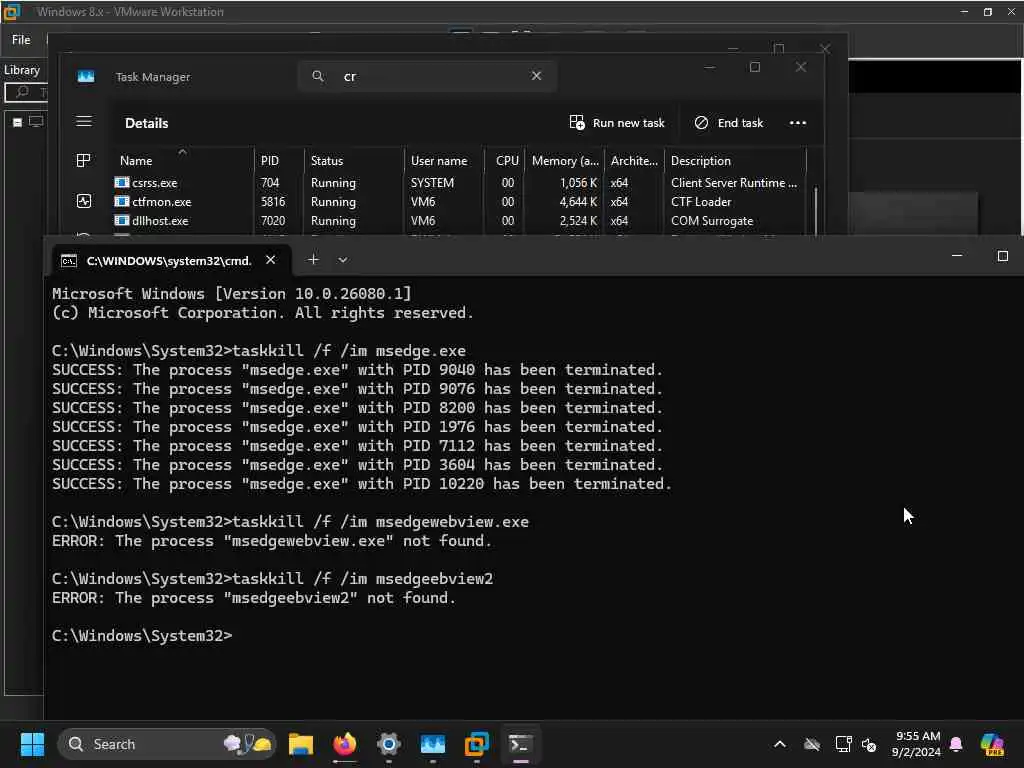Screen dimensions: 1024x768
Task: Open the more options ellipsis in Task Manager
Action: point(797,123)
